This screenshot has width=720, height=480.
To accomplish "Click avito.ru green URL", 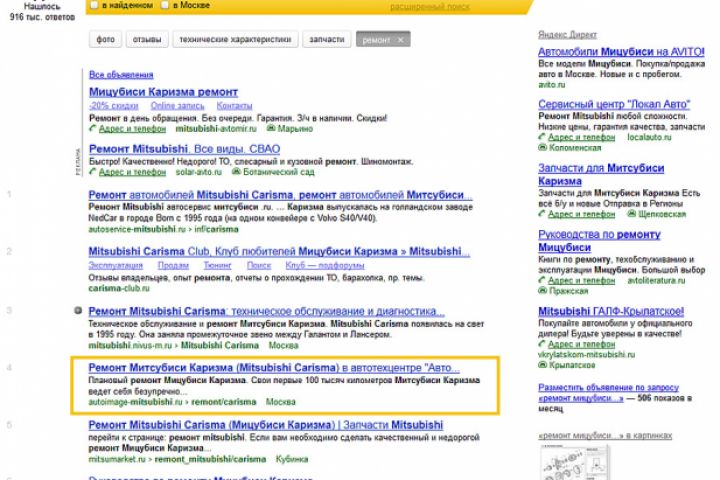I will click(552, 85).
